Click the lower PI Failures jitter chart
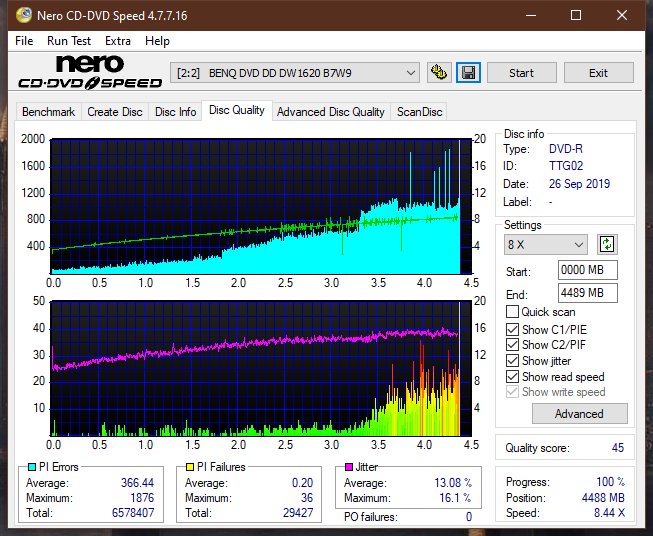Screen dimensions: 653x536 (261, 368)
